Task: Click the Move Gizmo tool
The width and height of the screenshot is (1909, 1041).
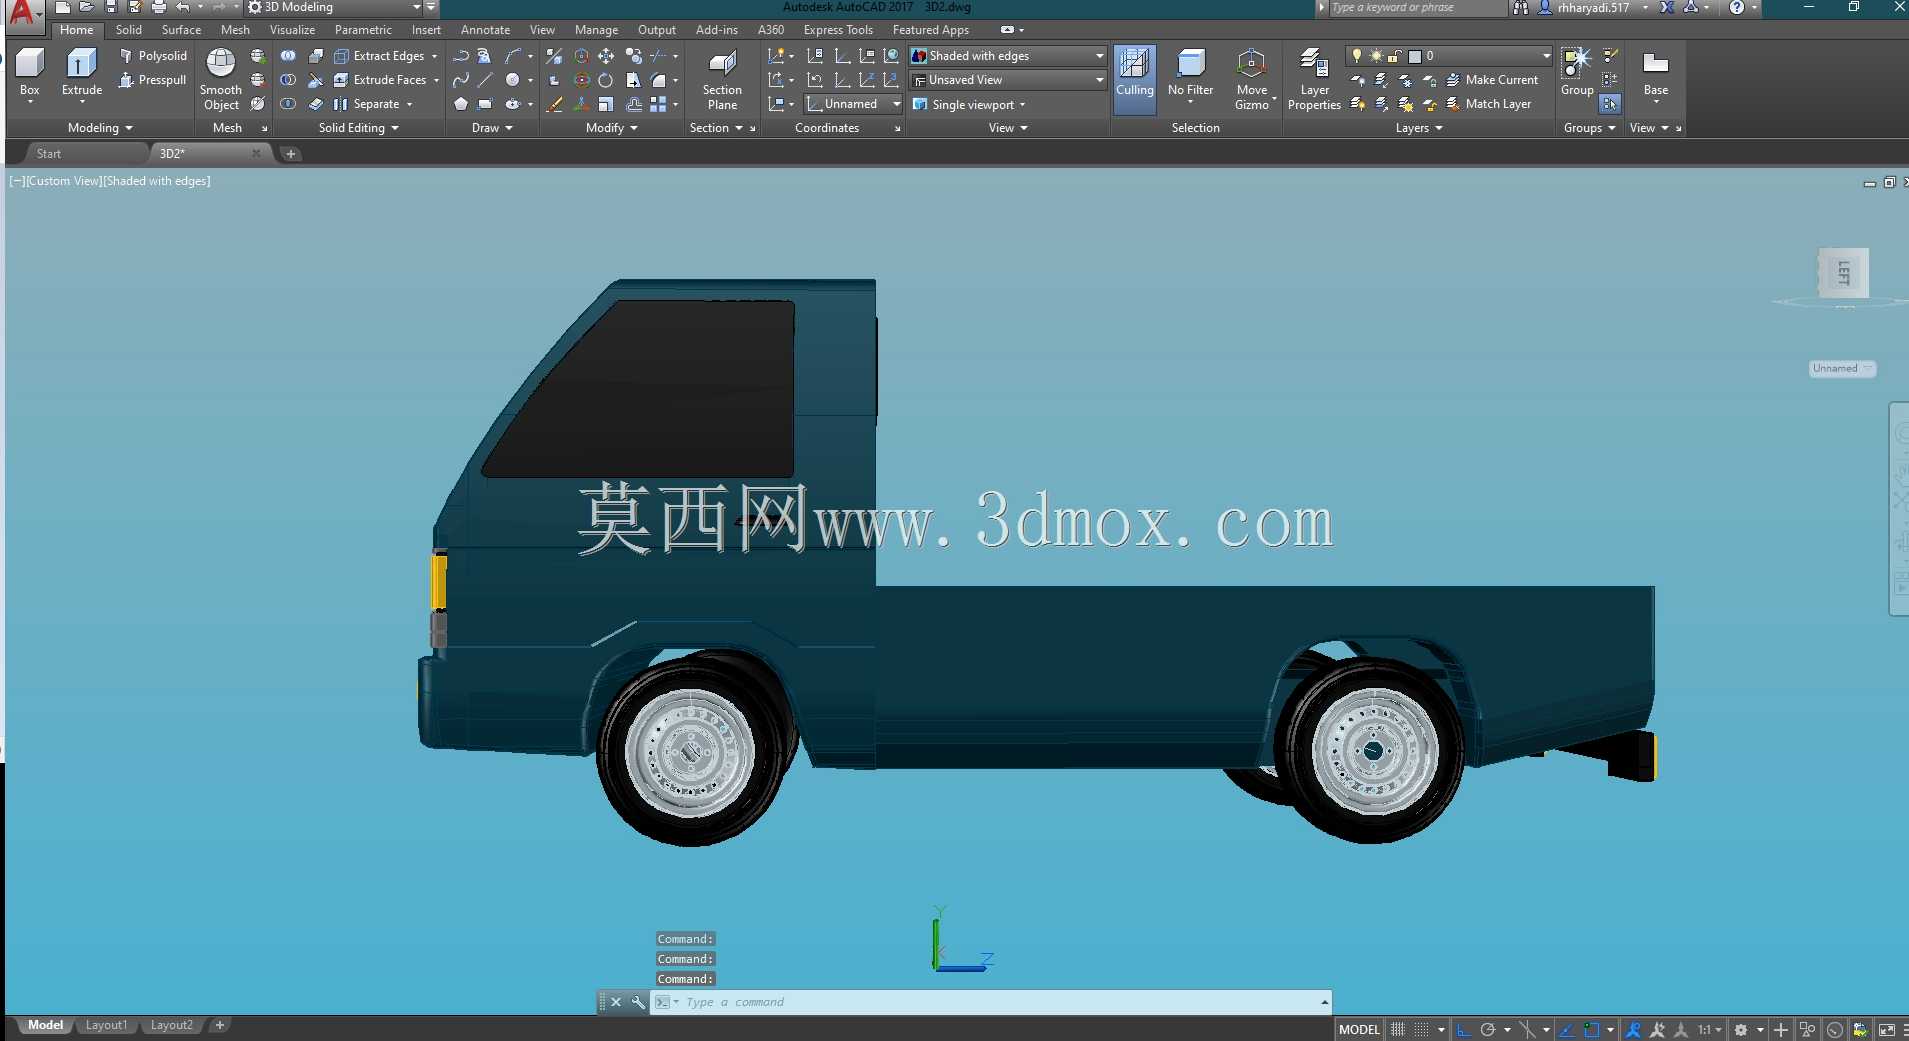Action: [1251, 80]
